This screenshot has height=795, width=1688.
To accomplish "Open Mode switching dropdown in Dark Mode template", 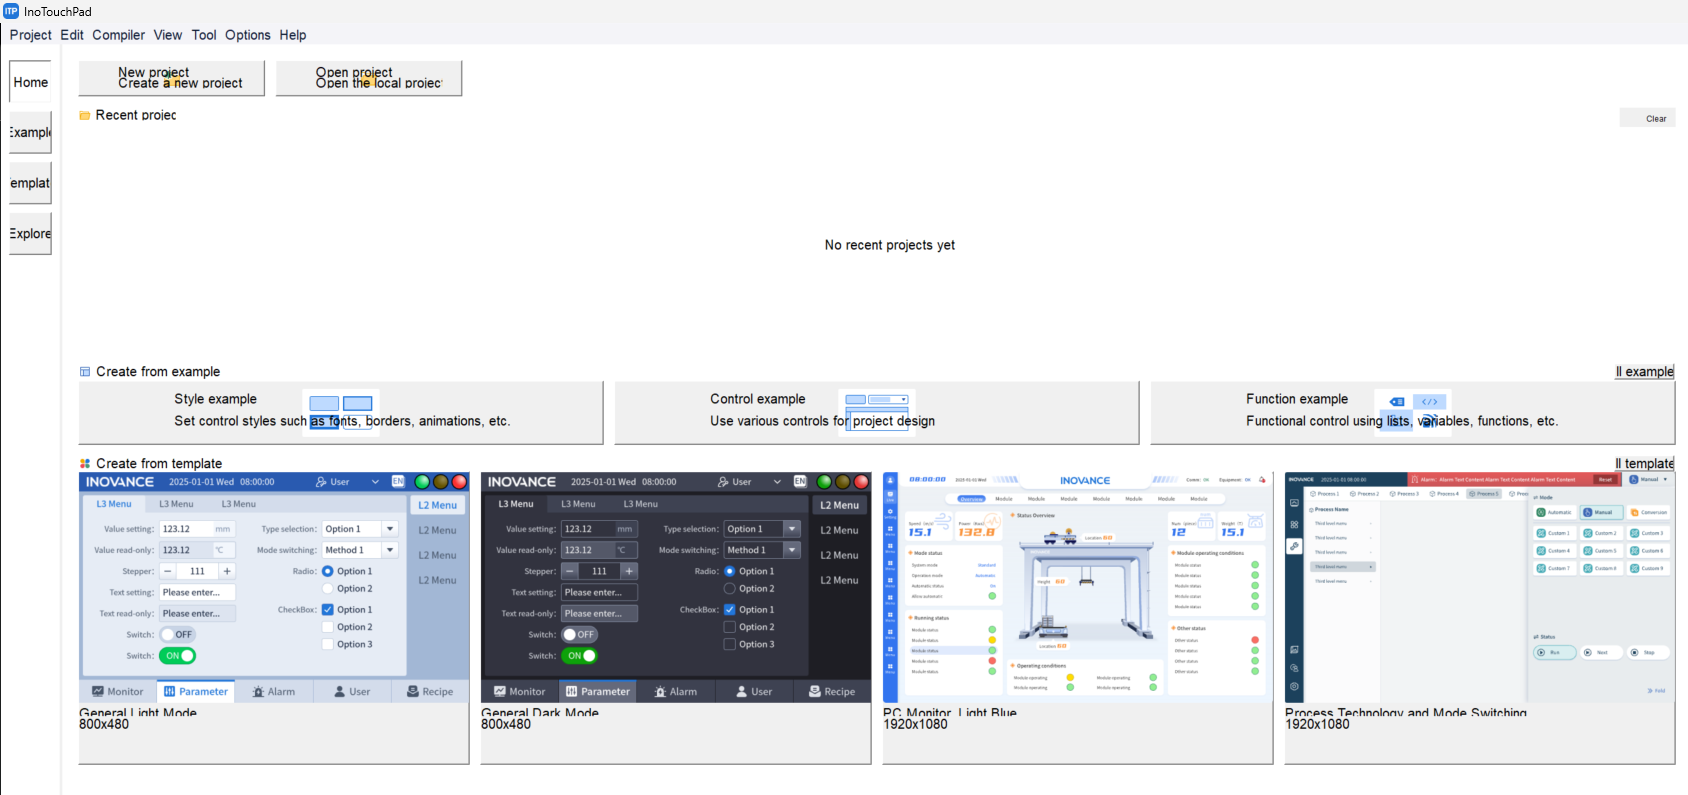I will point(792,550).
